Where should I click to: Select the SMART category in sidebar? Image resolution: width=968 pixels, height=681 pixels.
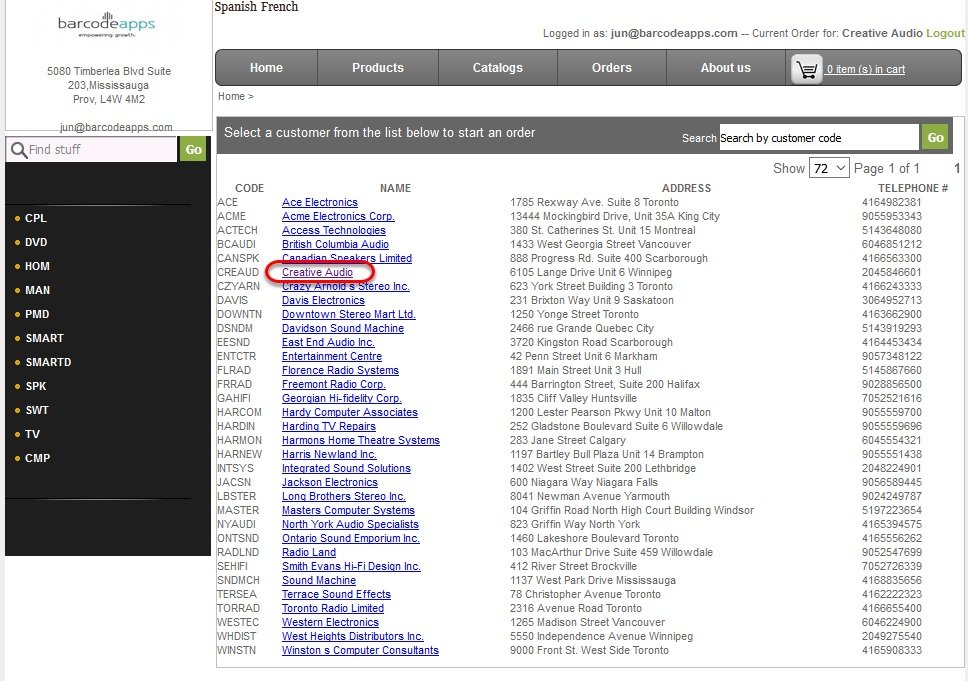[44, 338]
